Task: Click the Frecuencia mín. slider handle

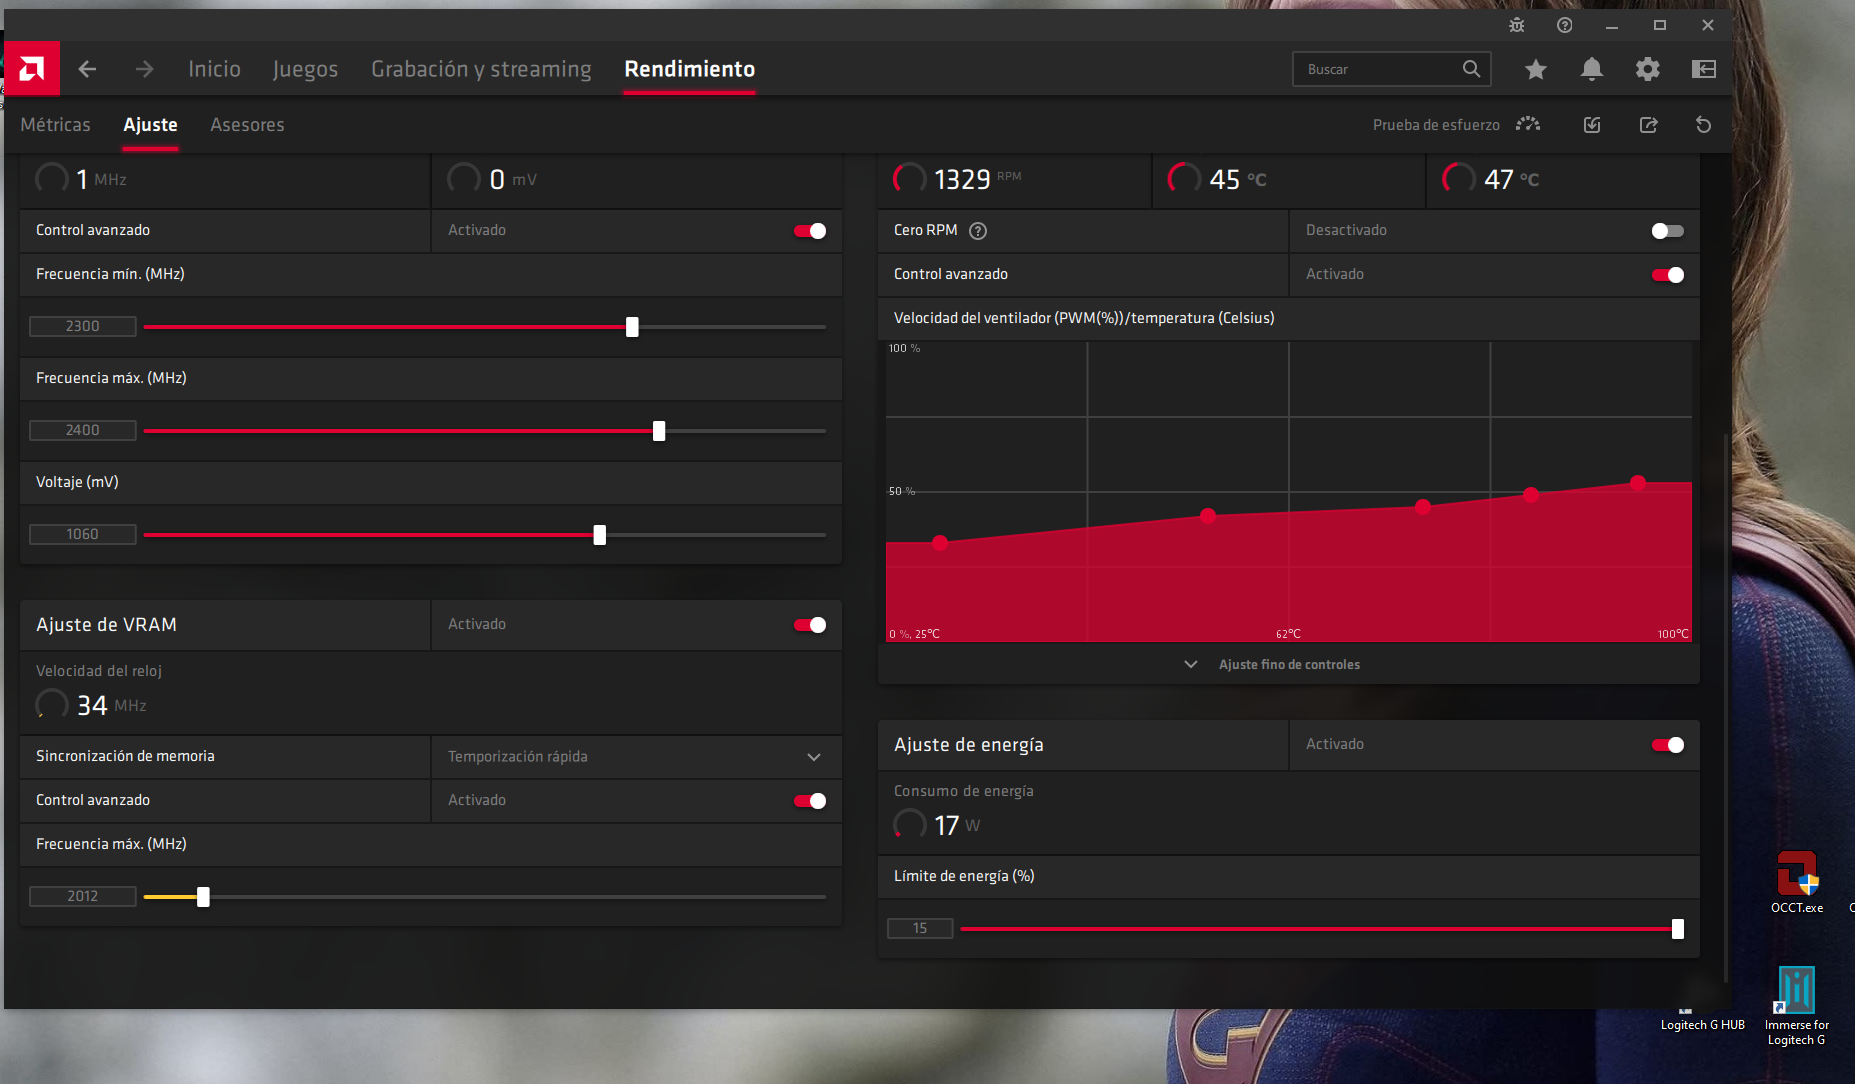Action: 632,327
